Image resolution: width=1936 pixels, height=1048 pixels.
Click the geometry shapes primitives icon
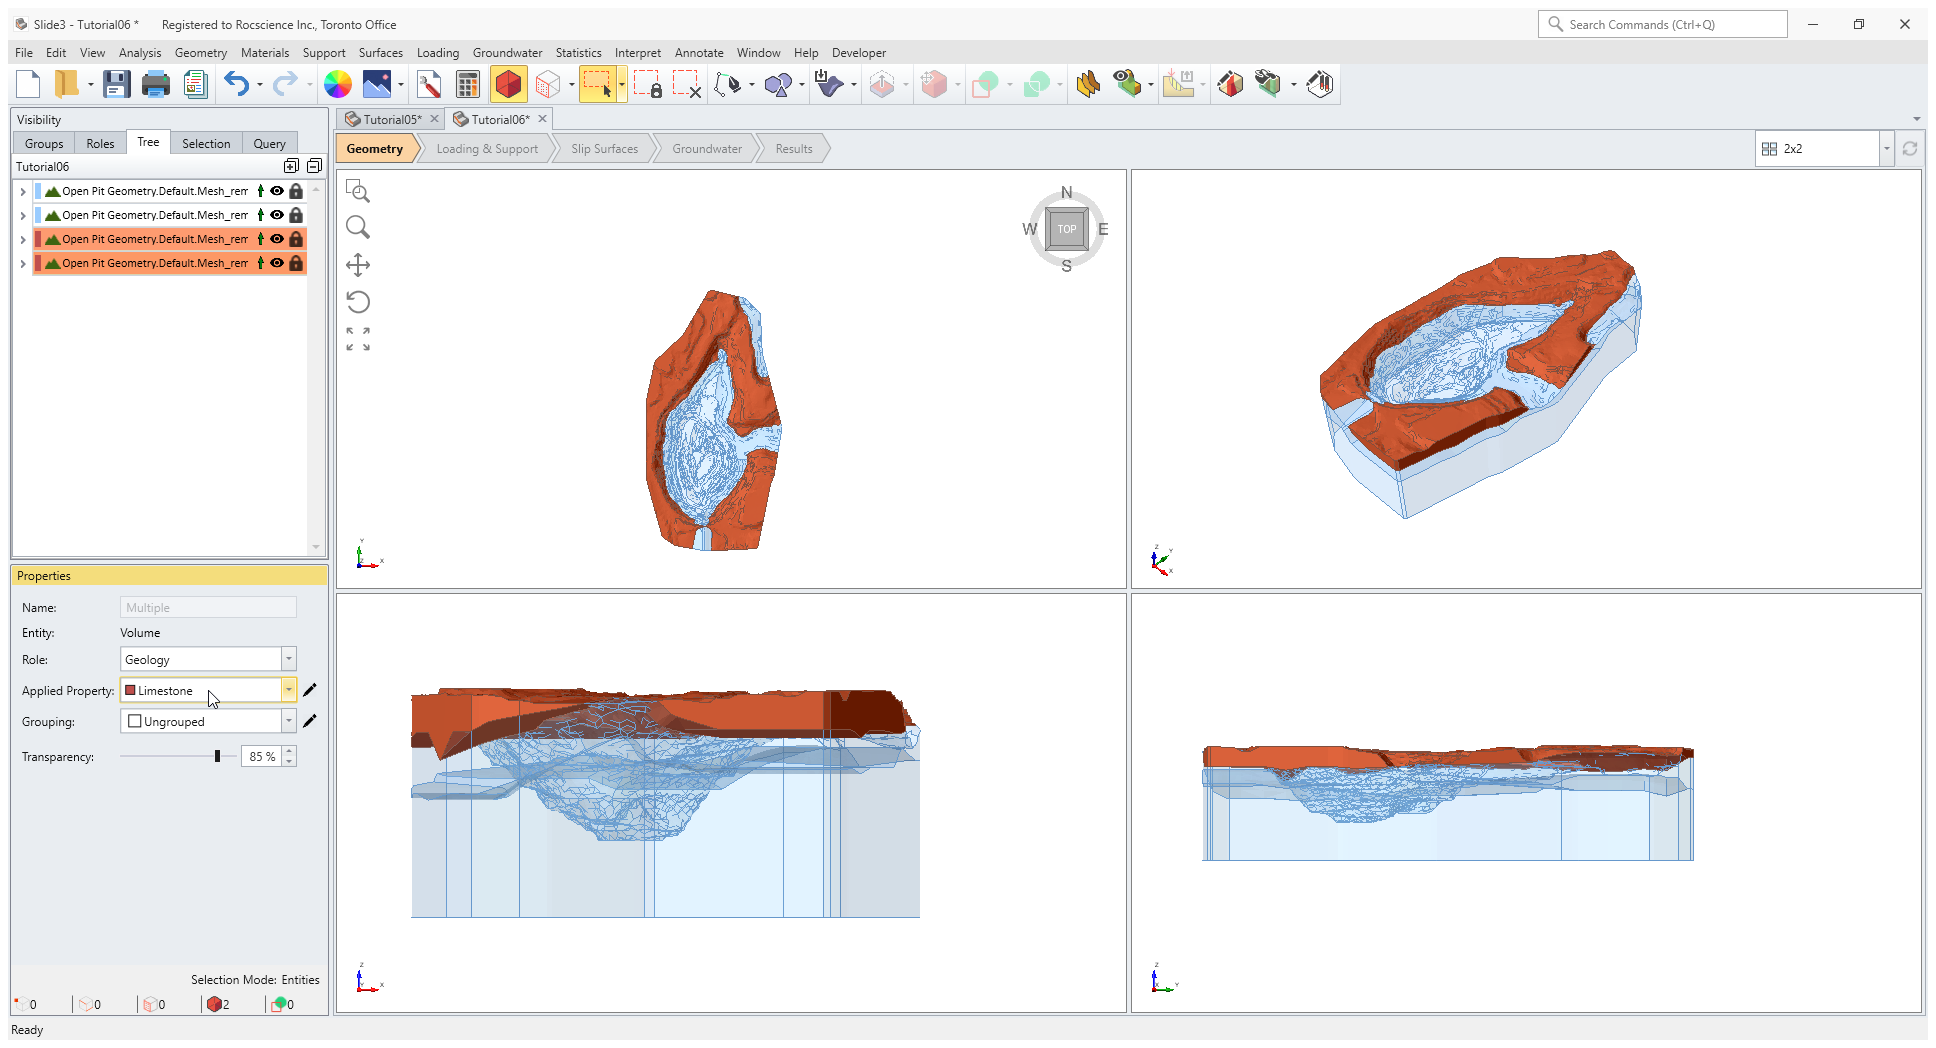778,85
